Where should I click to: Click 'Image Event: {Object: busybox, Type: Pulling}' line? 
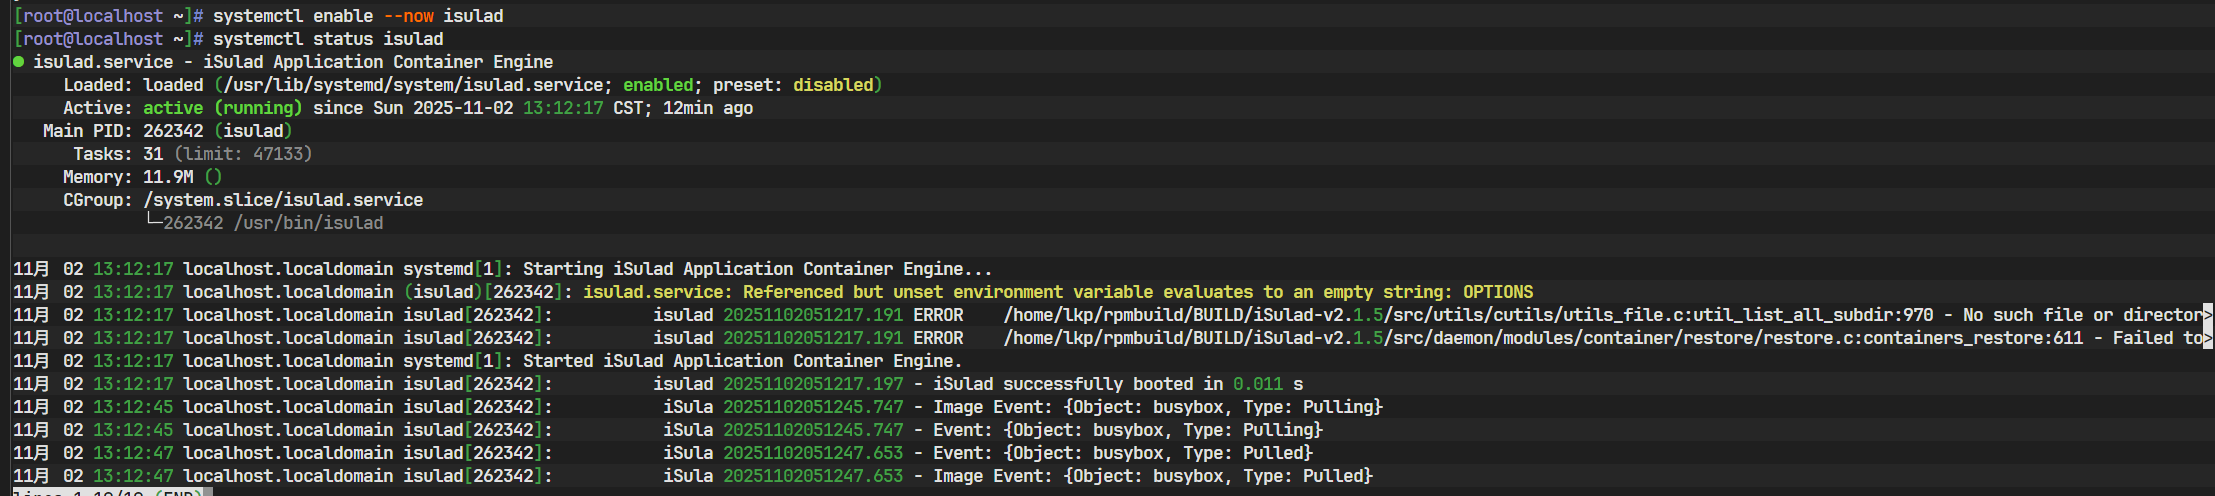click(x=1158, y=407)
